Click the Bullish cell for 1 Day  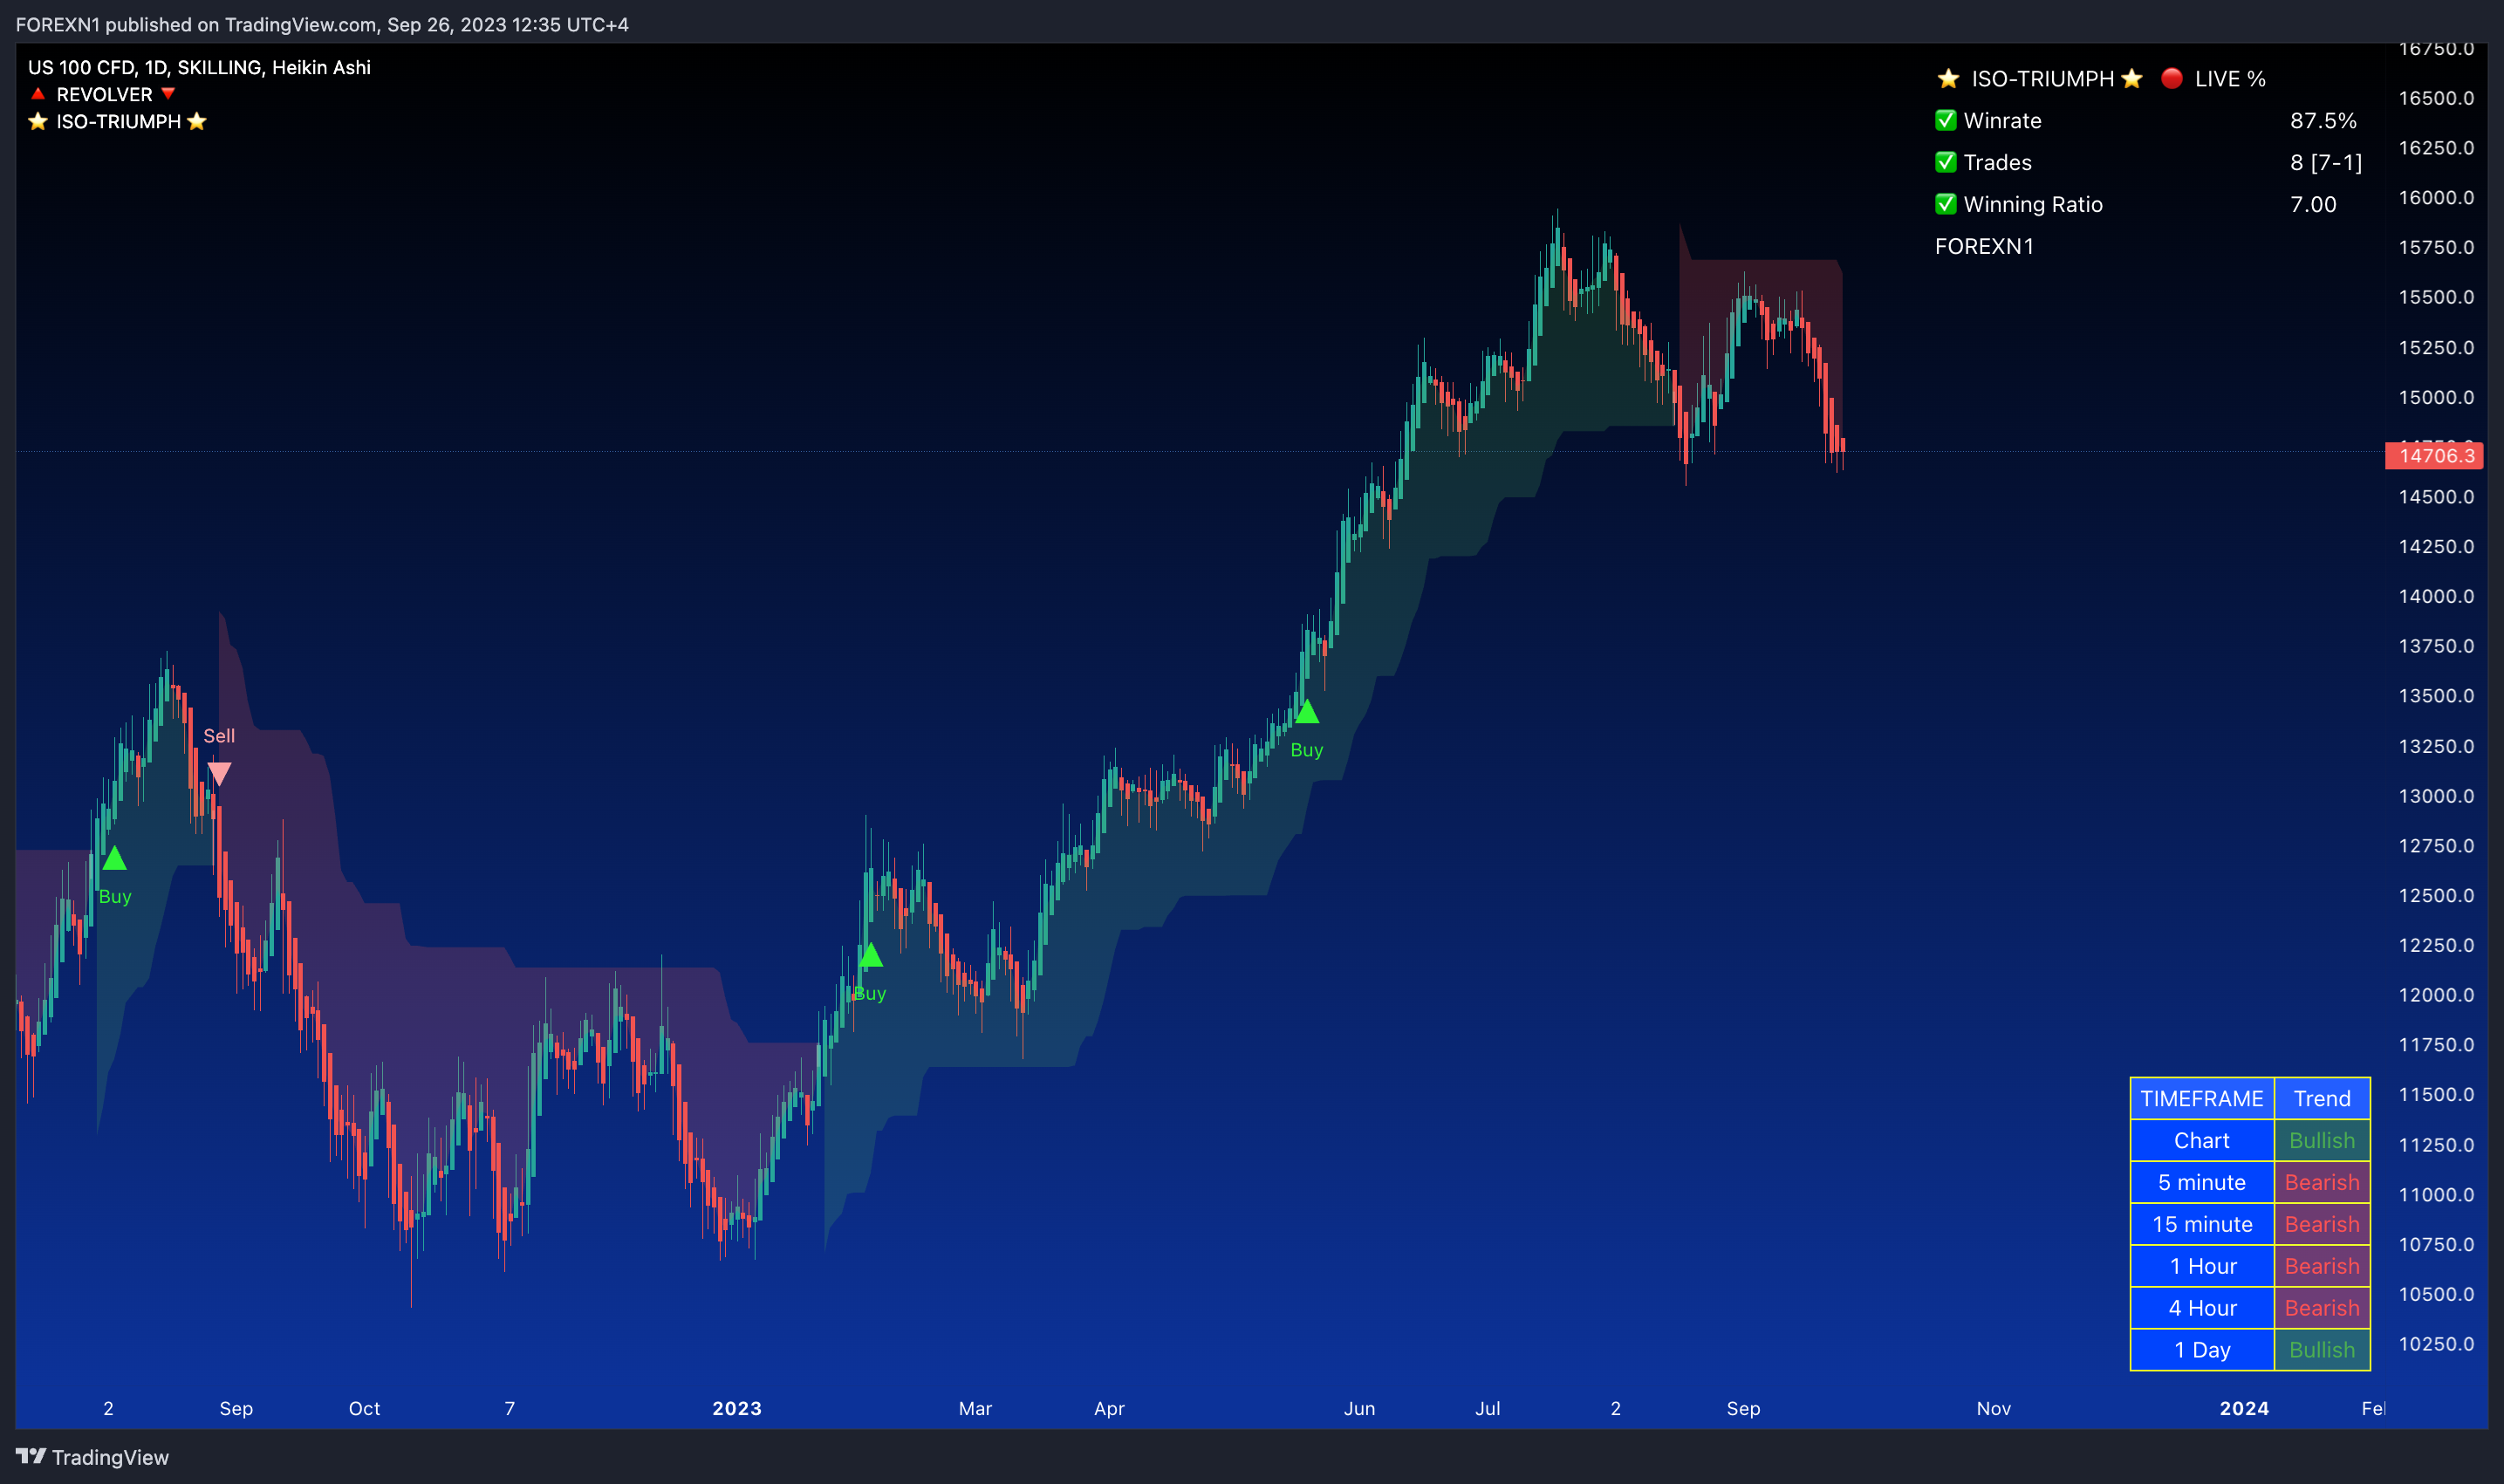(x=2322, y=1350)
